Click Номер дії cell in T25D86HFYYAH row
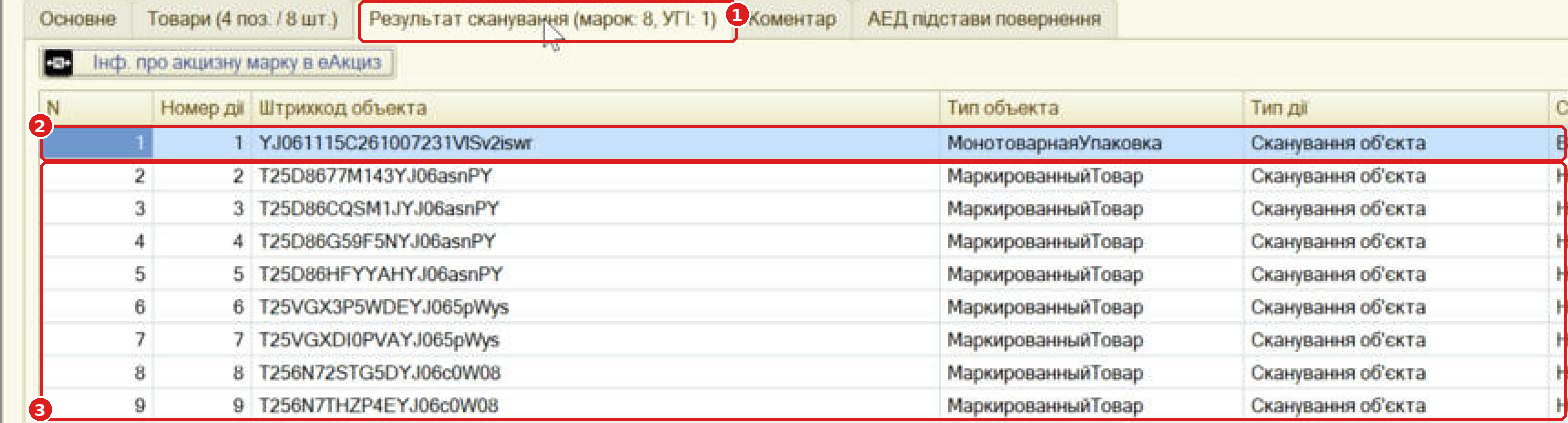The image size is (1568, 423). click(x=202, y=274)
